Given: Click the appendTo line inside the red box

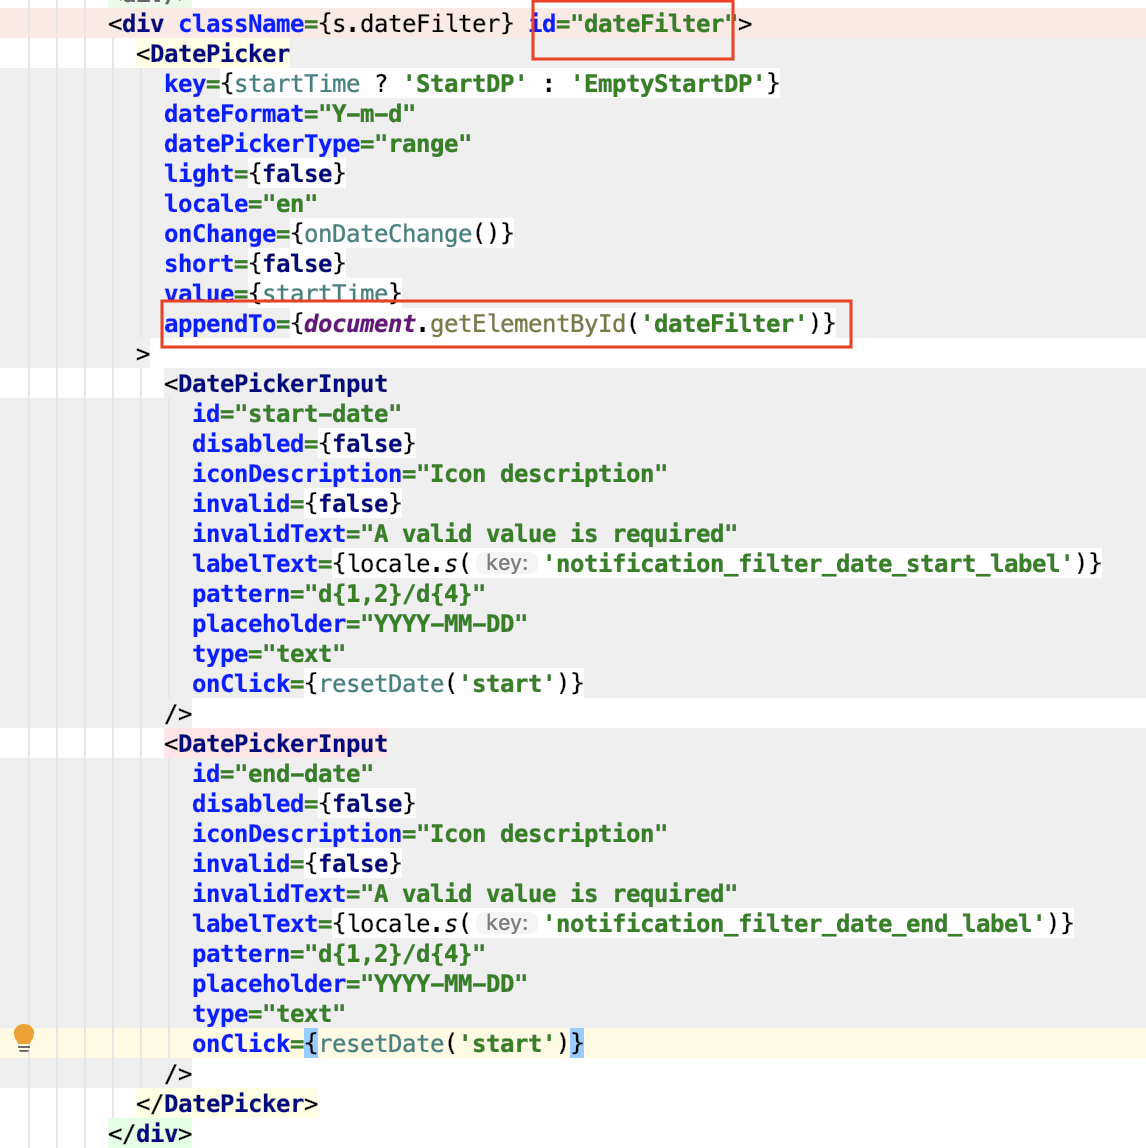Looking at the screenshot, I should [500, 323].
